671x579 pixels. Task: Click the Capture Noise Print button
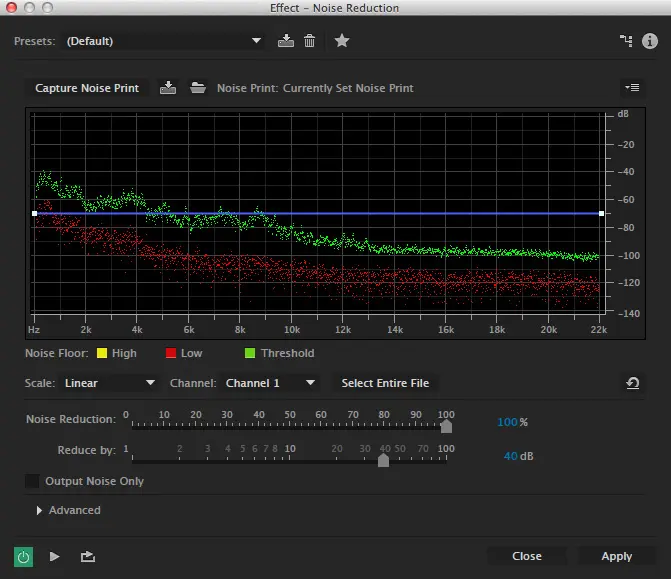[87, 88]
